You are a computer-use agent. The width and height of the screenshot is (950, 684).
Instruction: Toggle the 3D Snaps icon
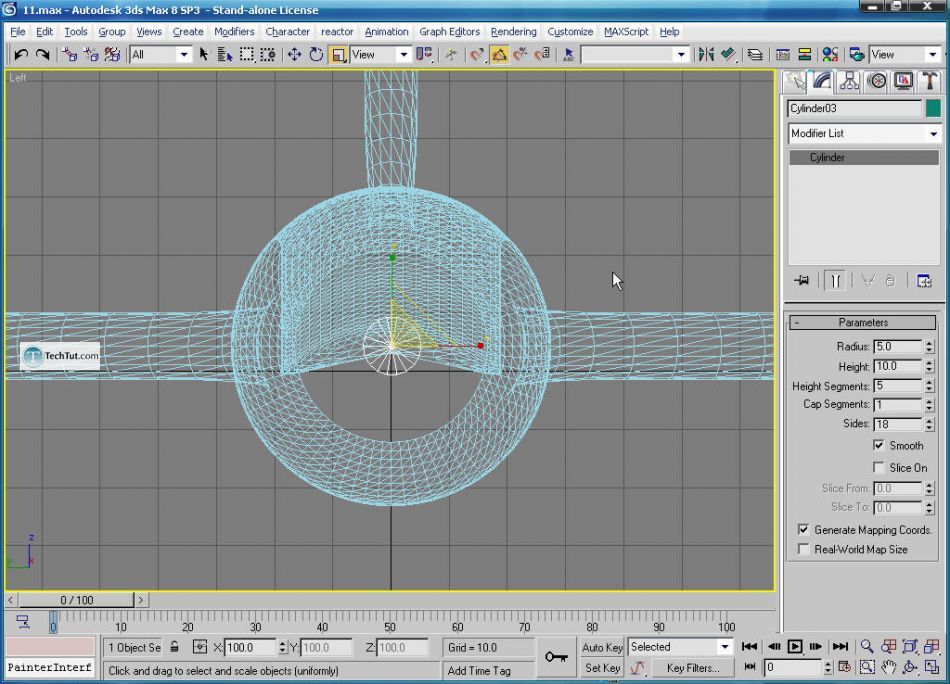[x=477, y=55]
